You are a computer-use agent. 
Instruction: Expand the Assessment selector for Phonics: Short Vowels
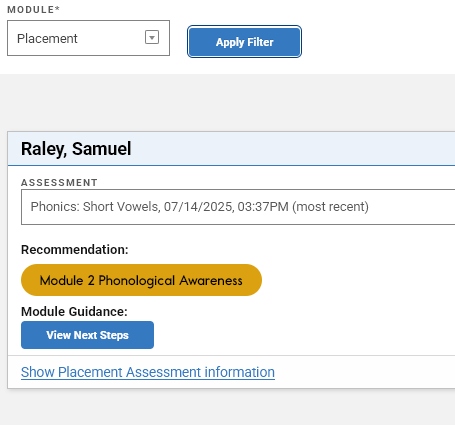[x=238, y=207]
